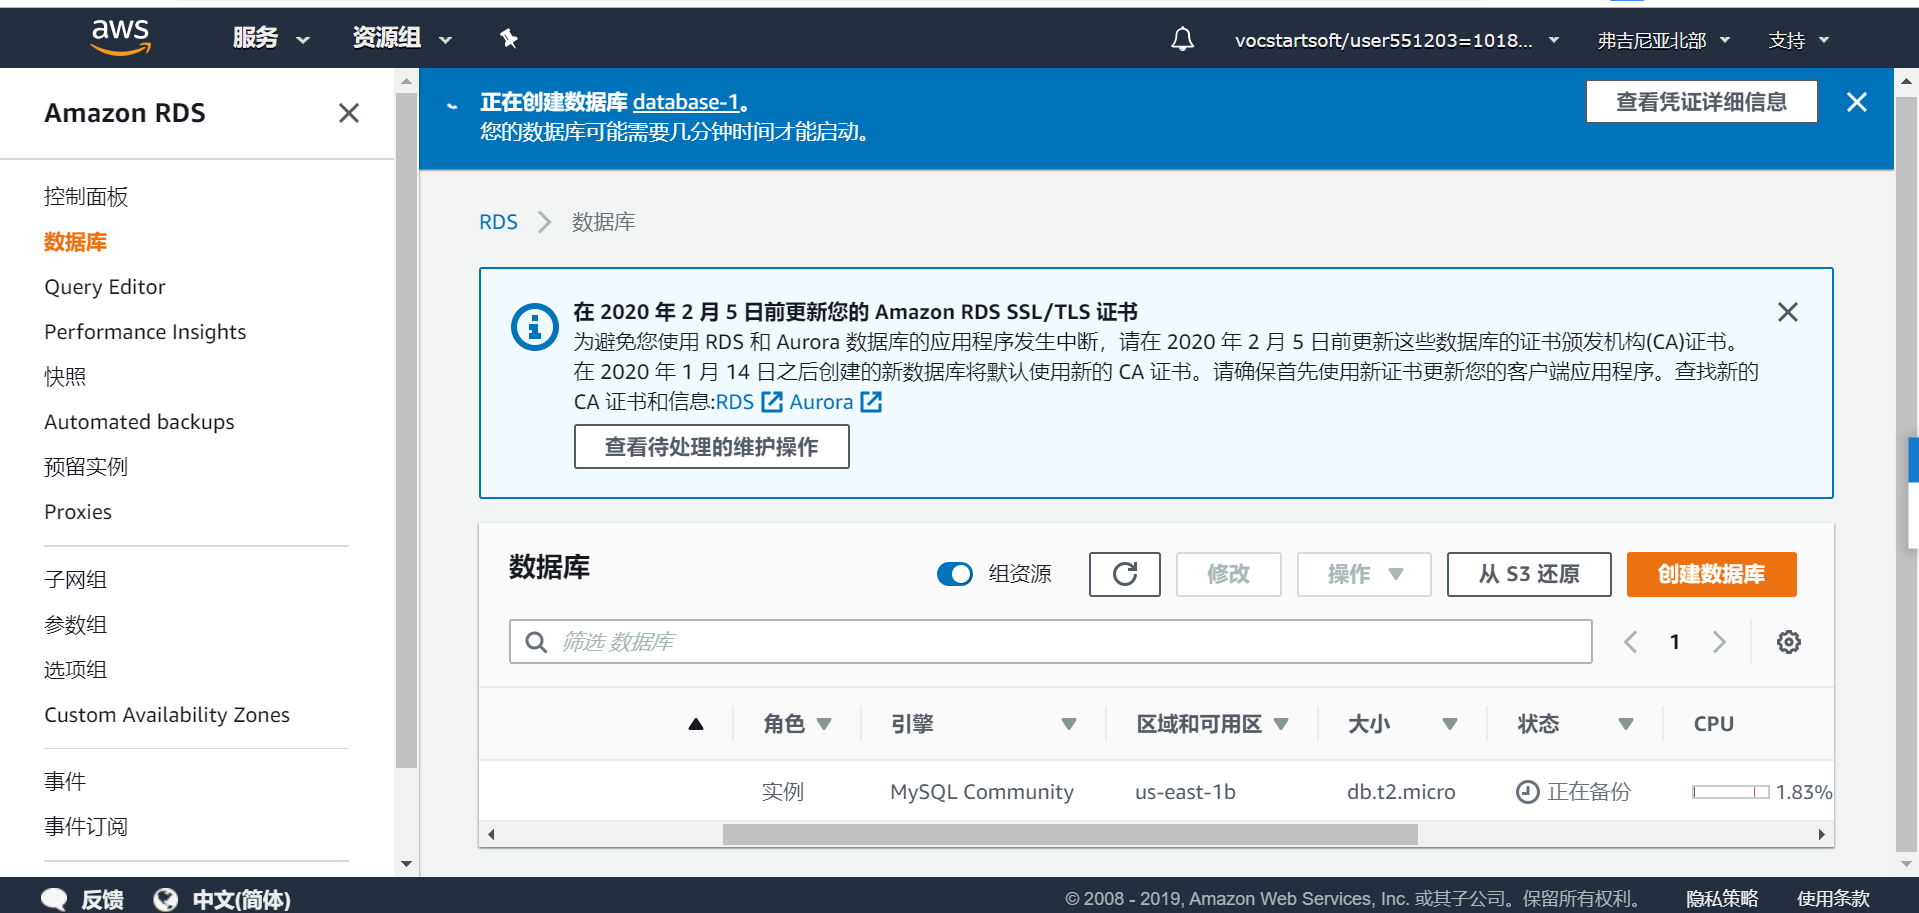Close the SSL/TLS certificate notice
Viewport: 1919px width, 913px height.
[x=1788, y=312]
